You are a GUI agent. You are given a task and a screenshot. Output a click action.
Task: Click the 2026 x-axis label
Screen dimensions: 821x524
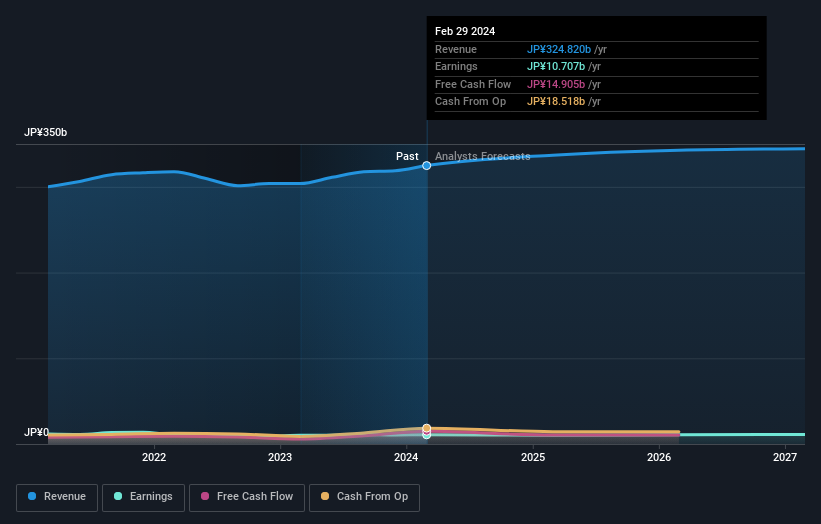click(x=659, y=457)
